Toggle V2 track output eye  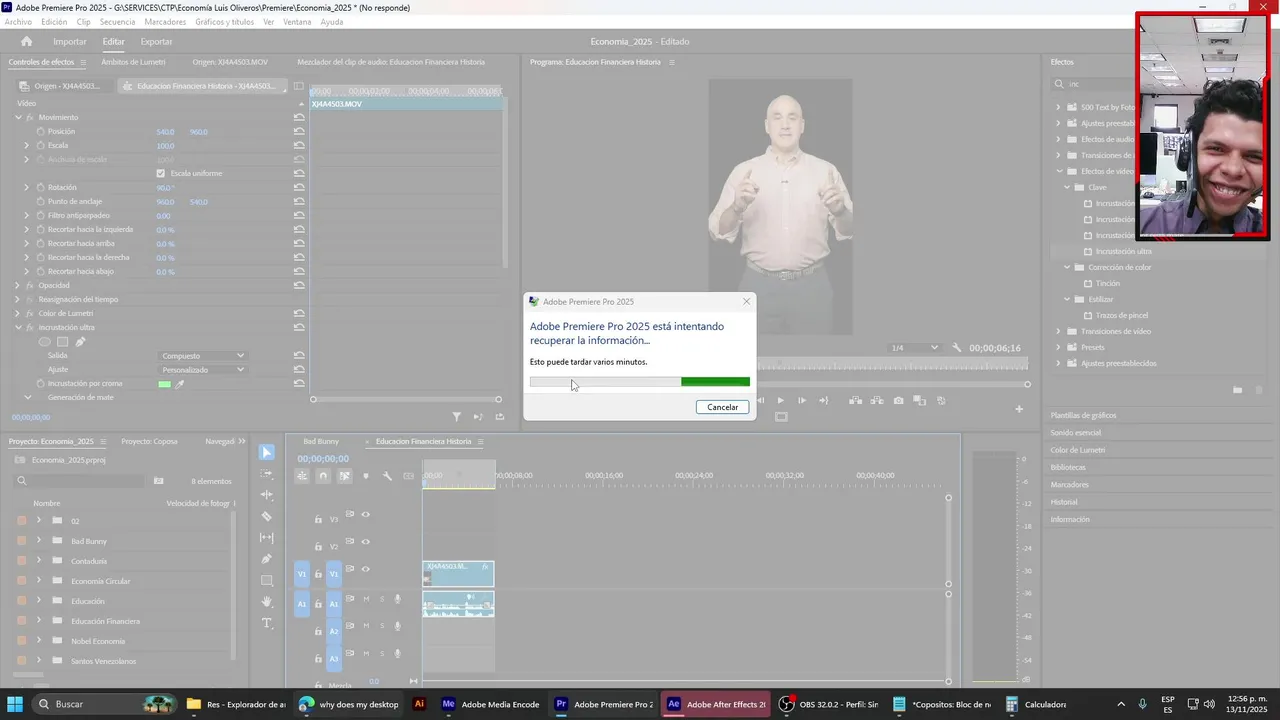point(365,541)
